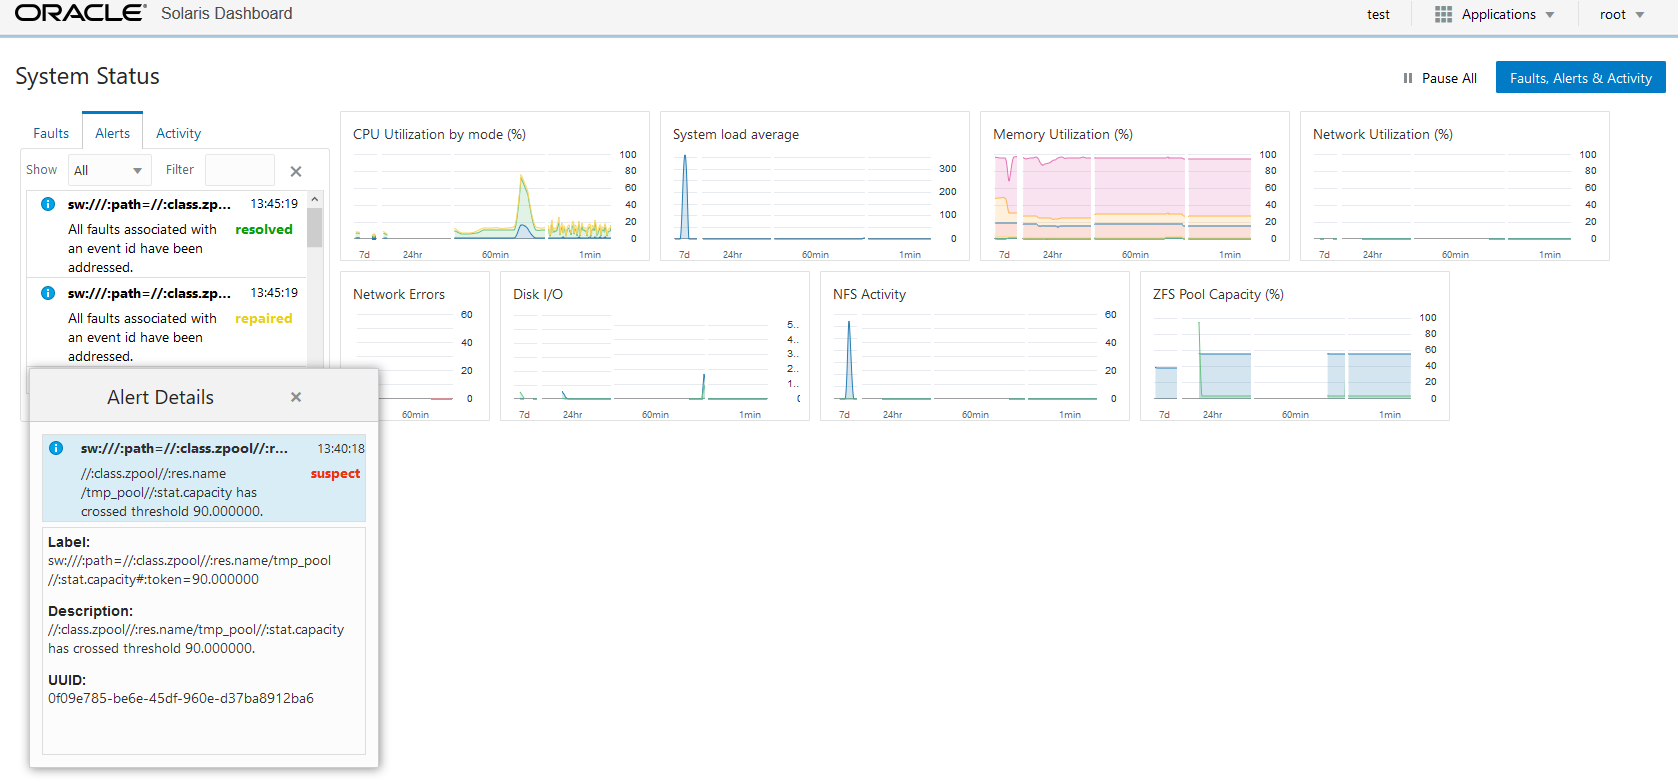The height and width of the screenshot is (781, 1678).
Task: Click the pause icon beside Pause All
Action: click(1408, 78)
